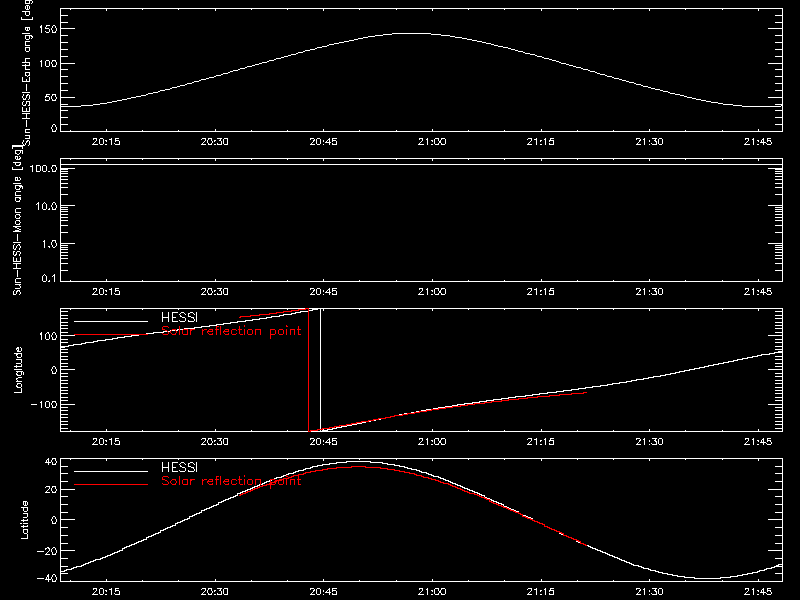Click 21:45 time label under Earth angle plot
800x600 pixels.
pos(758,141)
